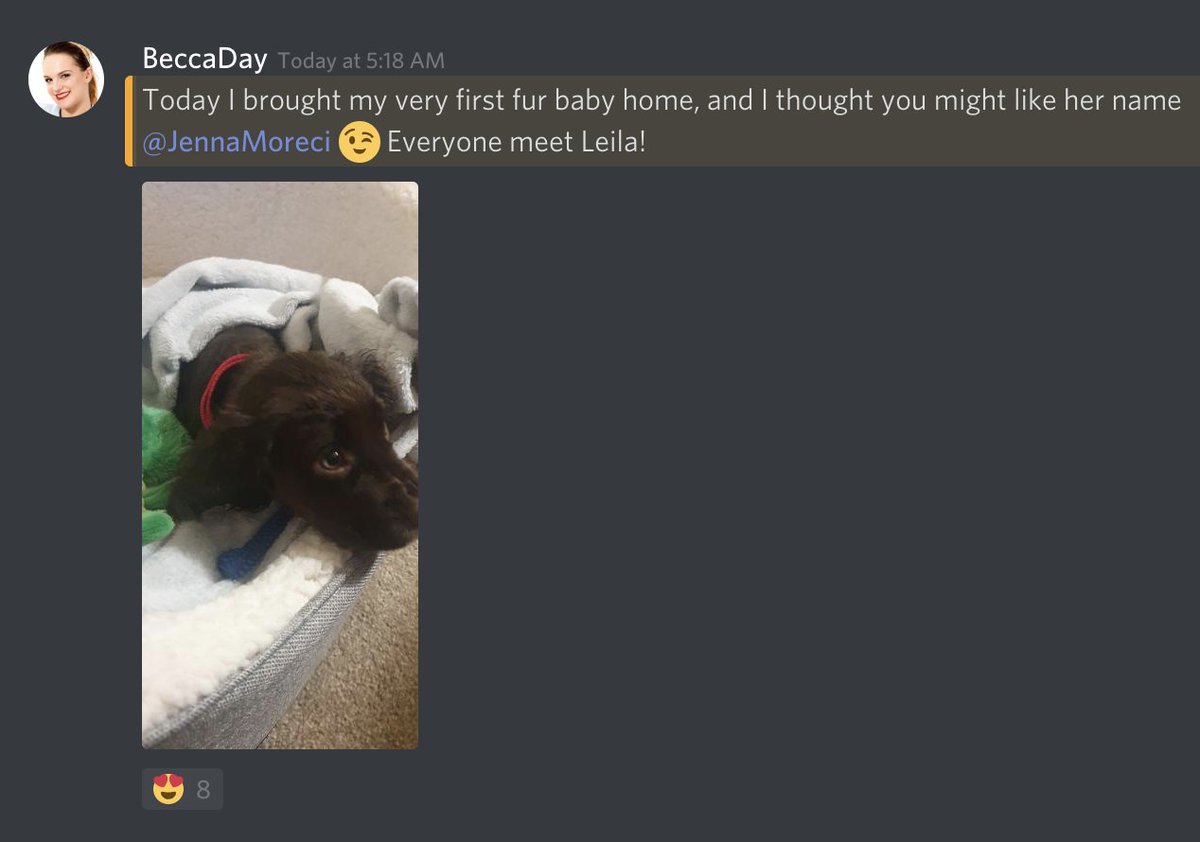Toggle the heart-eyes reaction pill
Viewport: 1200px width, 842px height.
click(x=182, y=789)
